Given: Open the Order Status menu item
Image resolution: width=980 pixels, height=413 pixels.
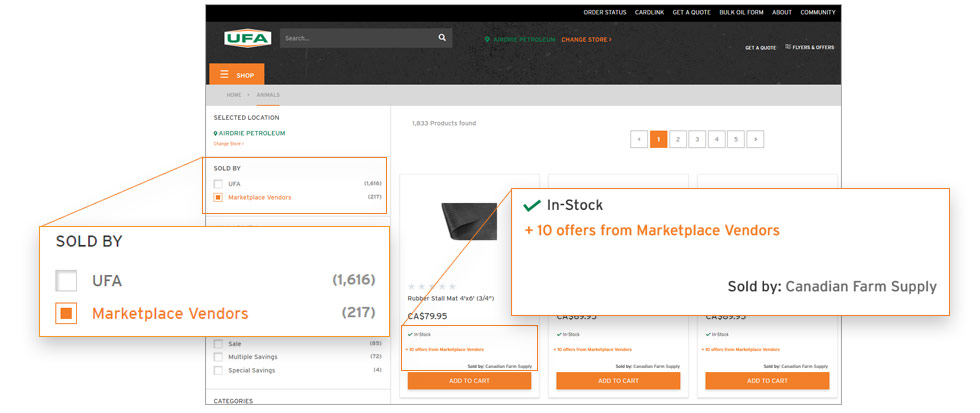Looking at the screenshot, I should 604,12.
